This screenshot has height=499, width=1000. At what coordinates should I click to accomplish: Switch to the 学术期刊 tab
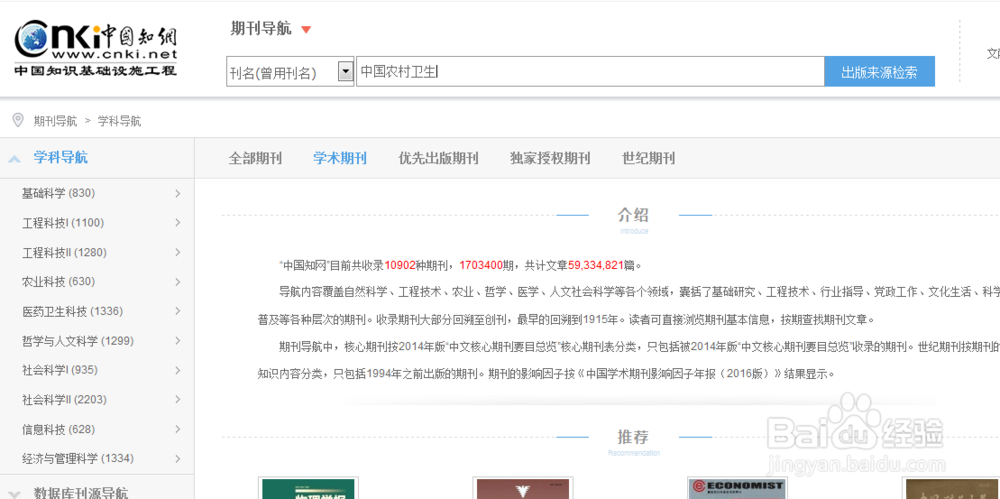click(x=340, y=158)
